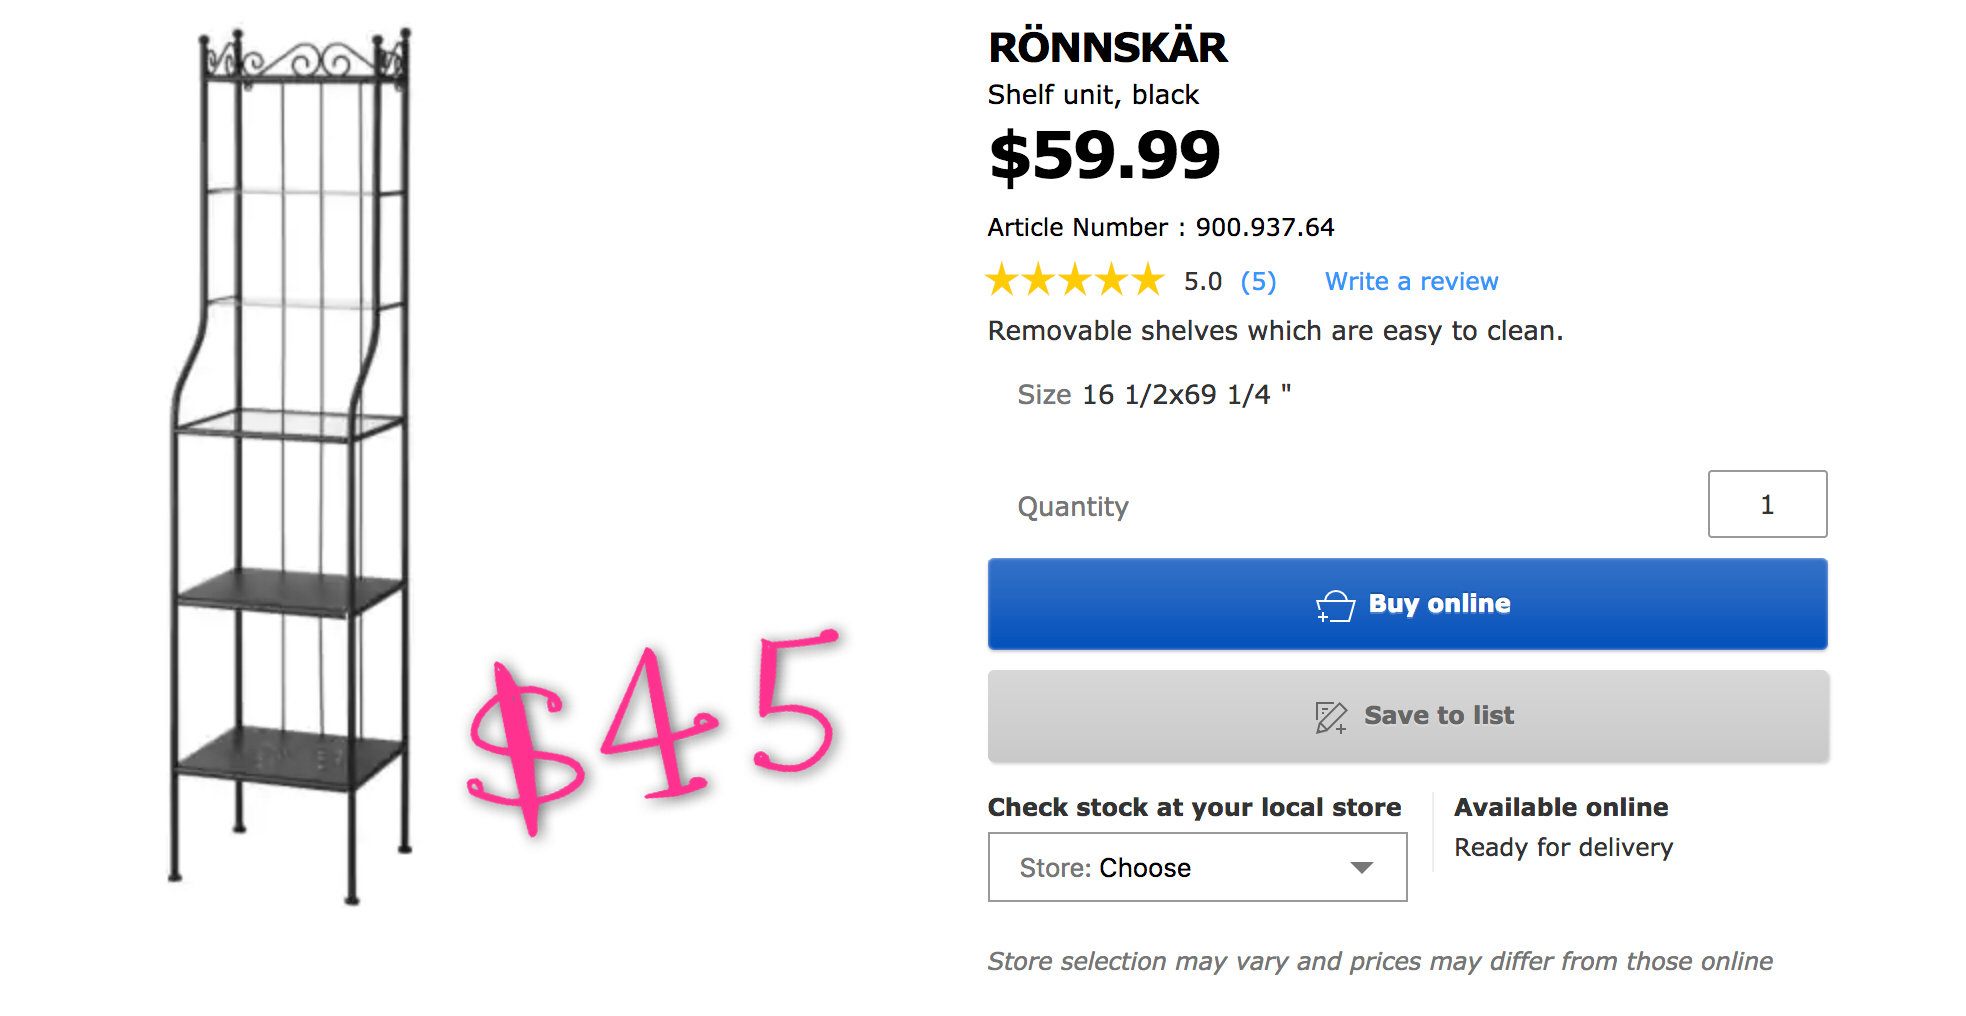Click the $59.99 price
Viewport: 1966px width, 1016px height.
tap(1104, 156)
